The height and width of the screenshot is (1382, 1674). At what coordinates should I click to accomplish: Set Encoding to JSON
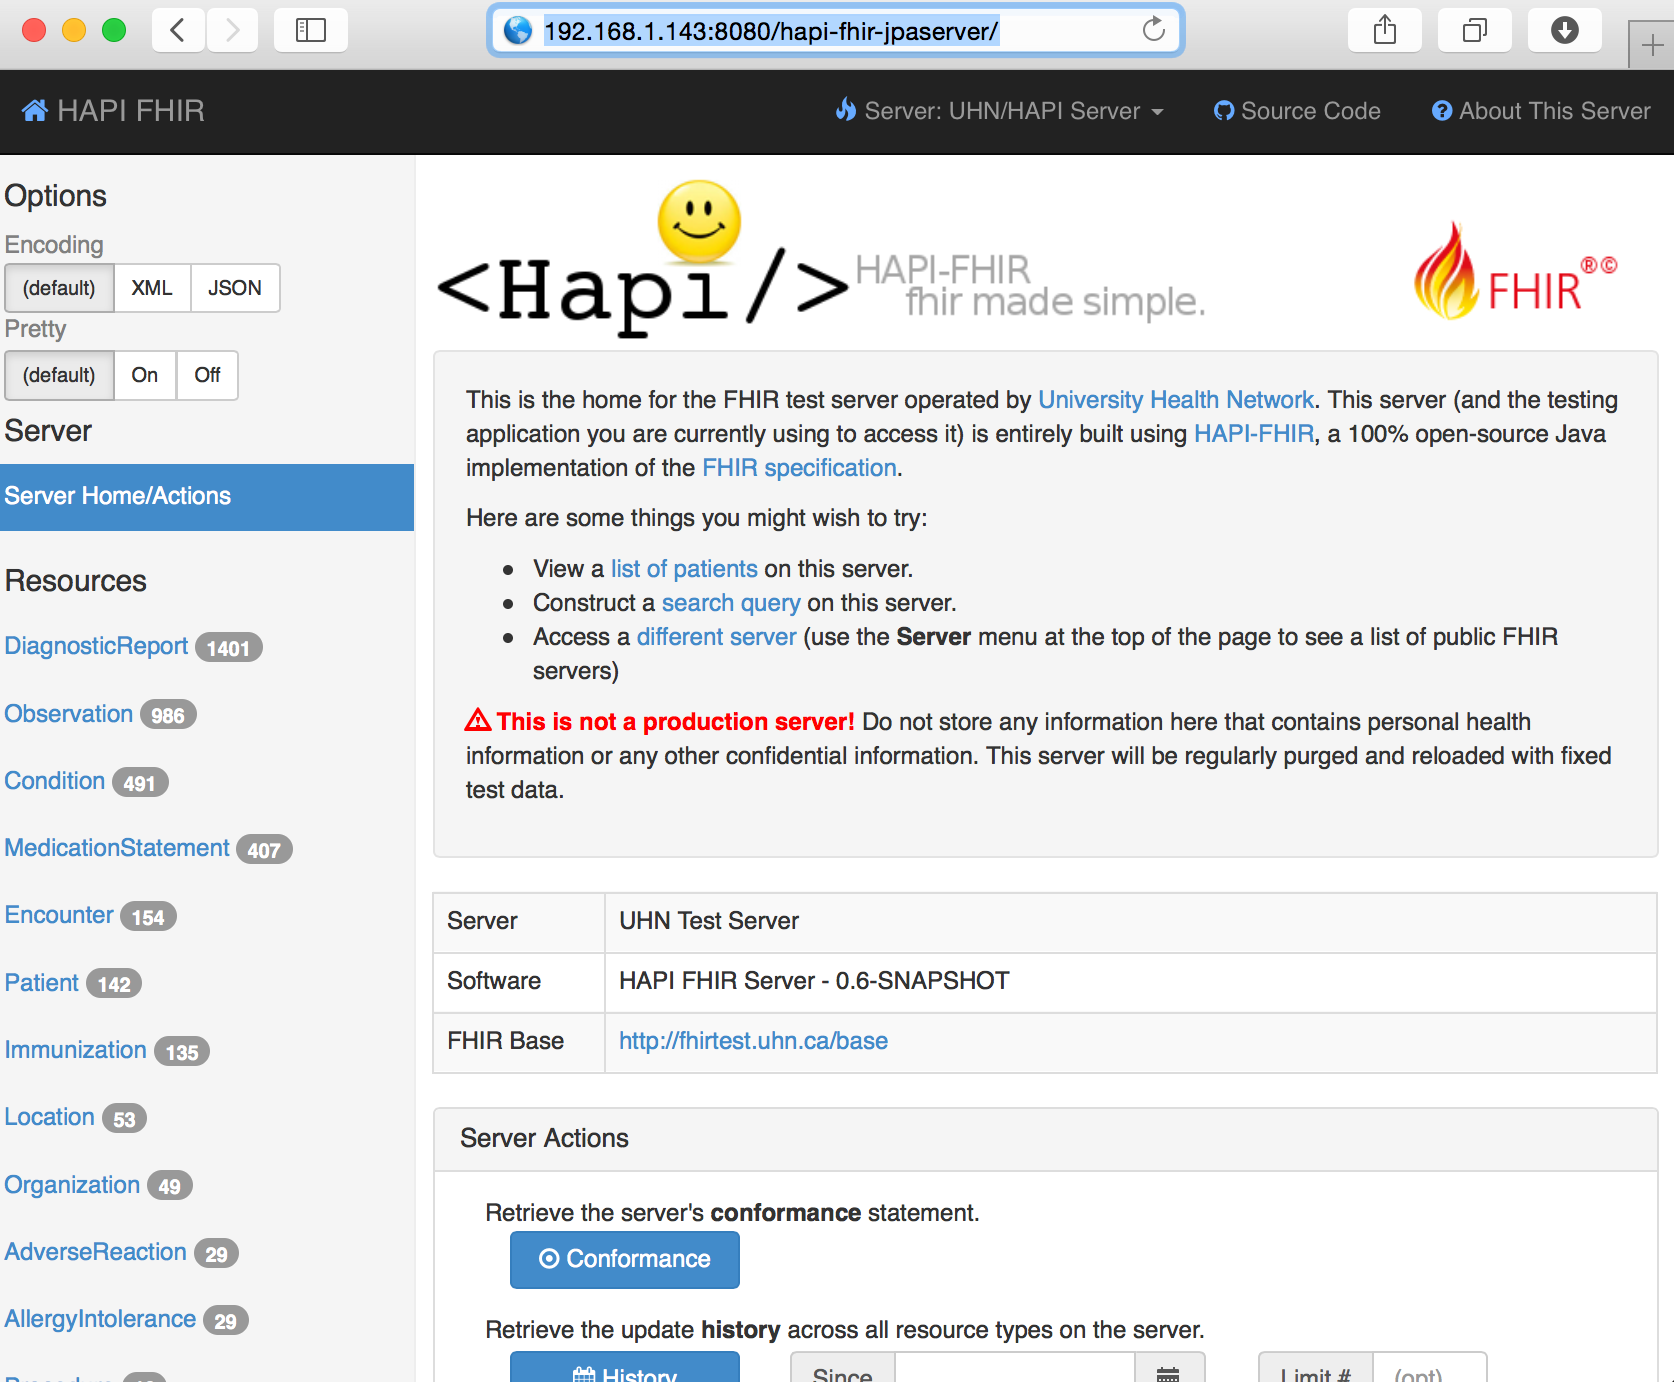pos(235,288)
